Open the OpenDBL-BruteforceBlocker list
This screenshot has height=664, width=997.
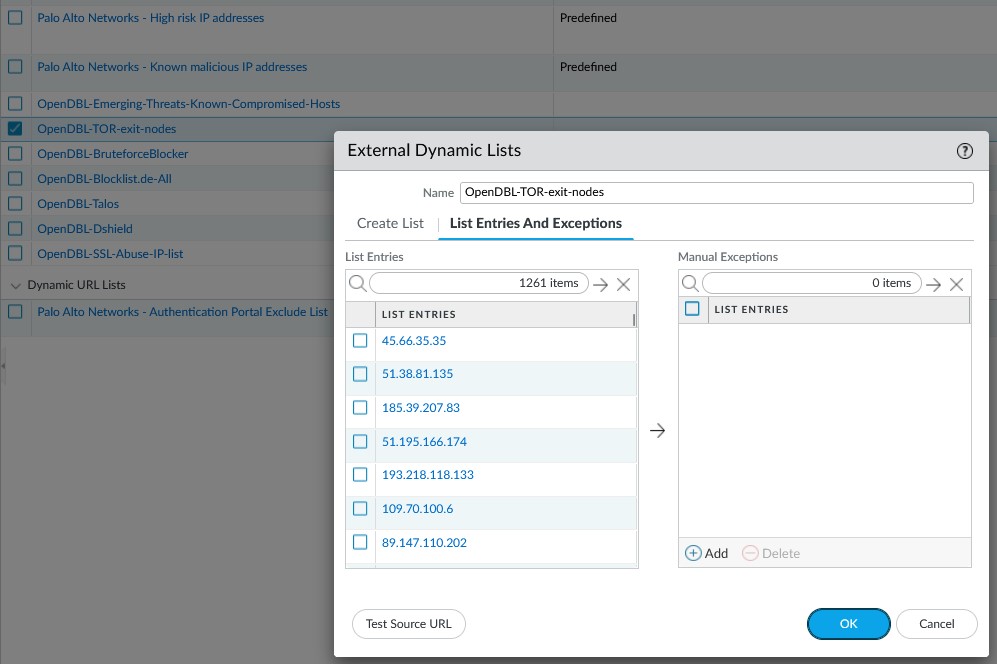113,153
